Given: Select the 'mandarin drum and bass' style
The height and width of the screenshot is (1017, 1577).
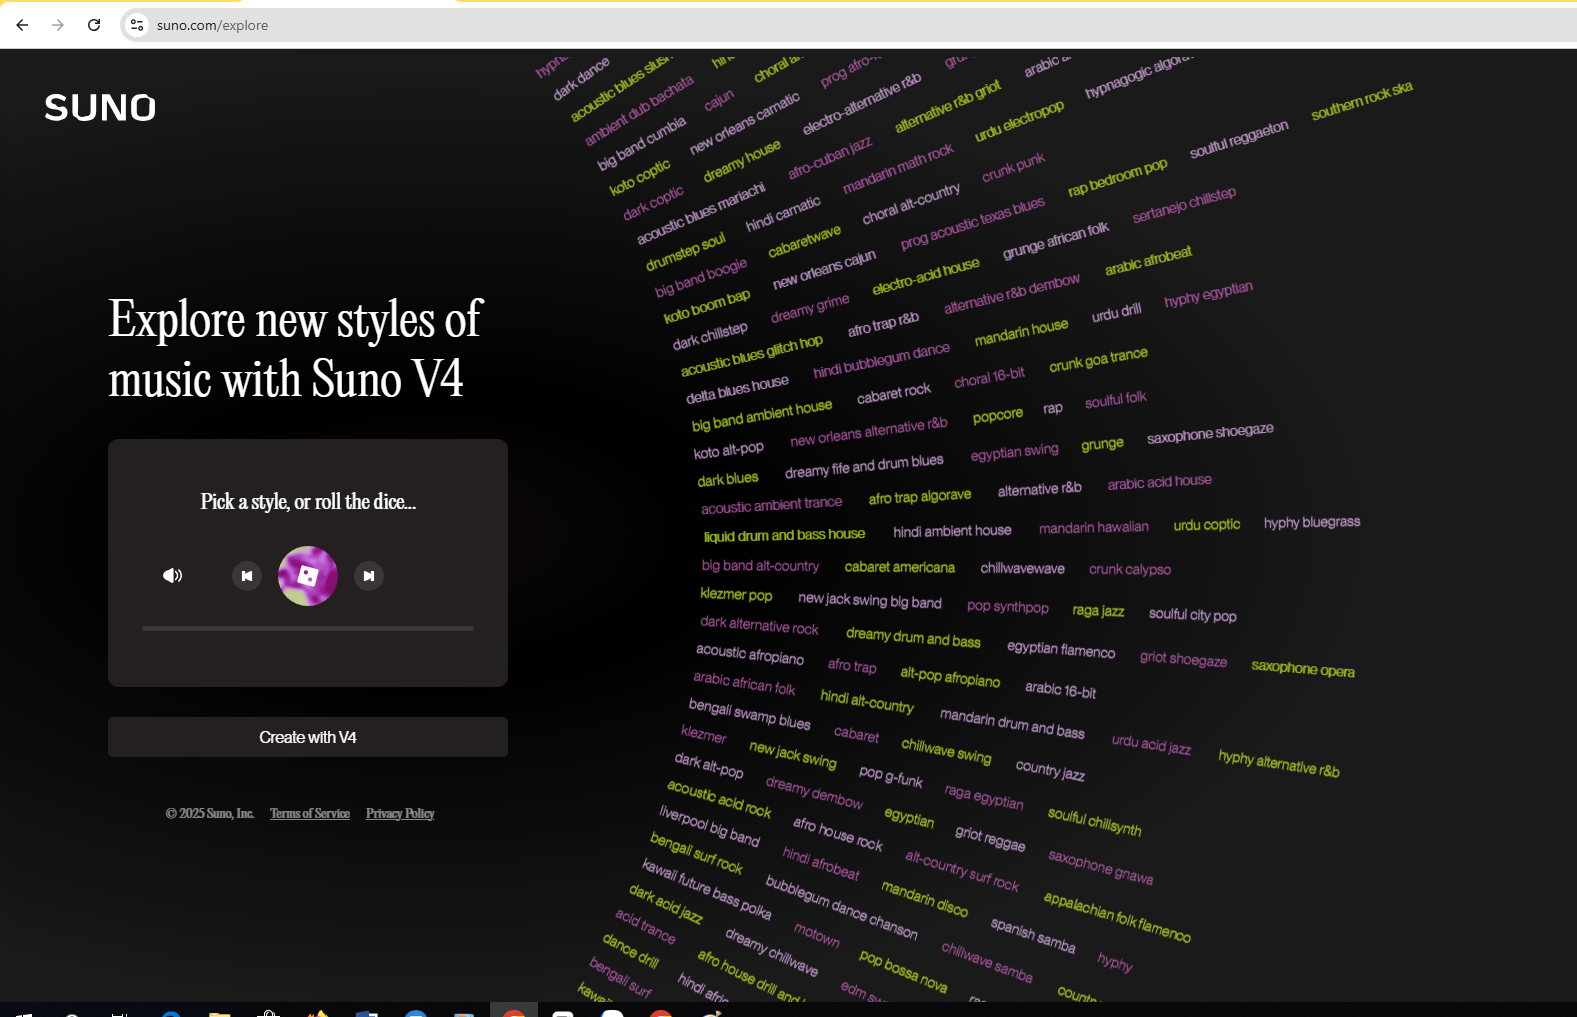Looking at the screenshot, I should pos(1012,723).
